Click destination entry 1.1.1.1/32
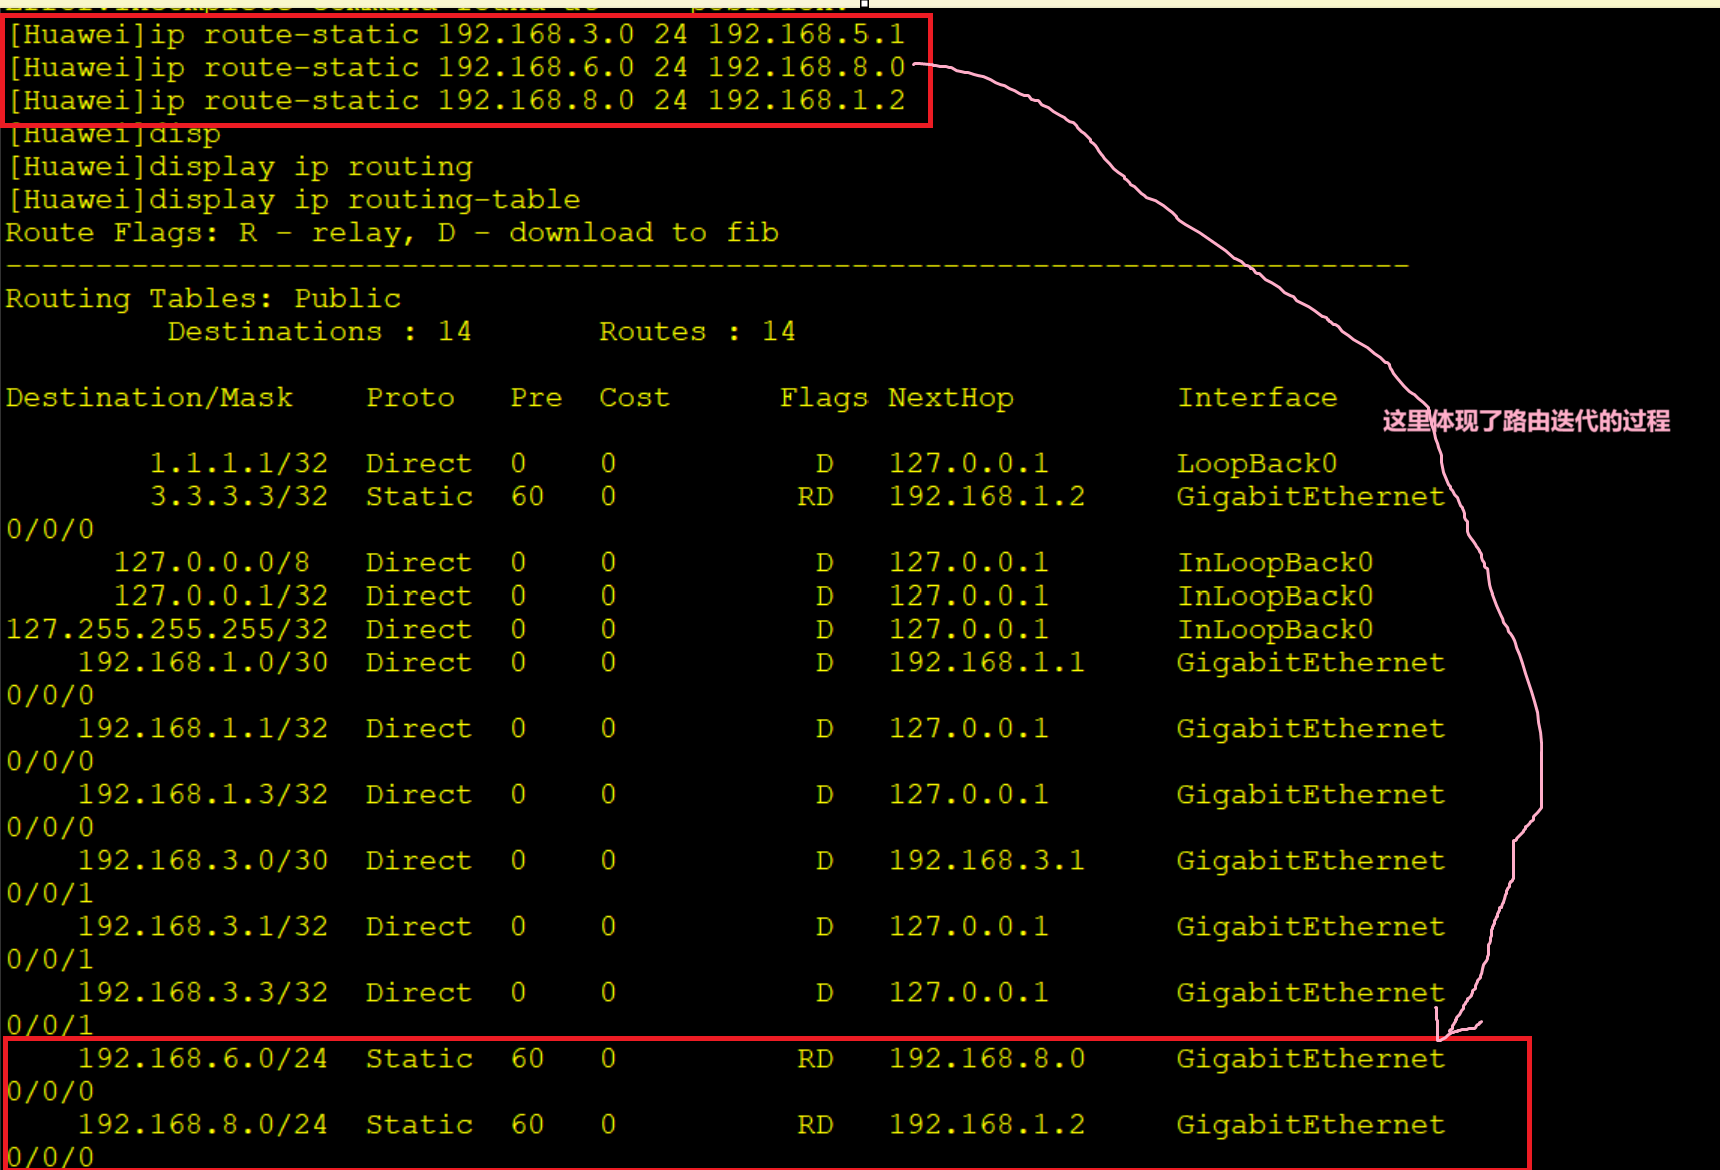The width and height of the screenshot is (1720, 1170). (x=239, y=464)
